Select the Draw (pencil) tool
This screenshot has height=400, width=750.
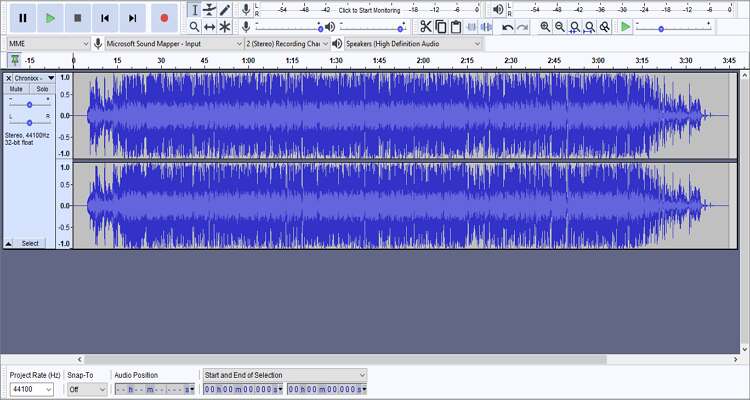[x=224, y=10]
